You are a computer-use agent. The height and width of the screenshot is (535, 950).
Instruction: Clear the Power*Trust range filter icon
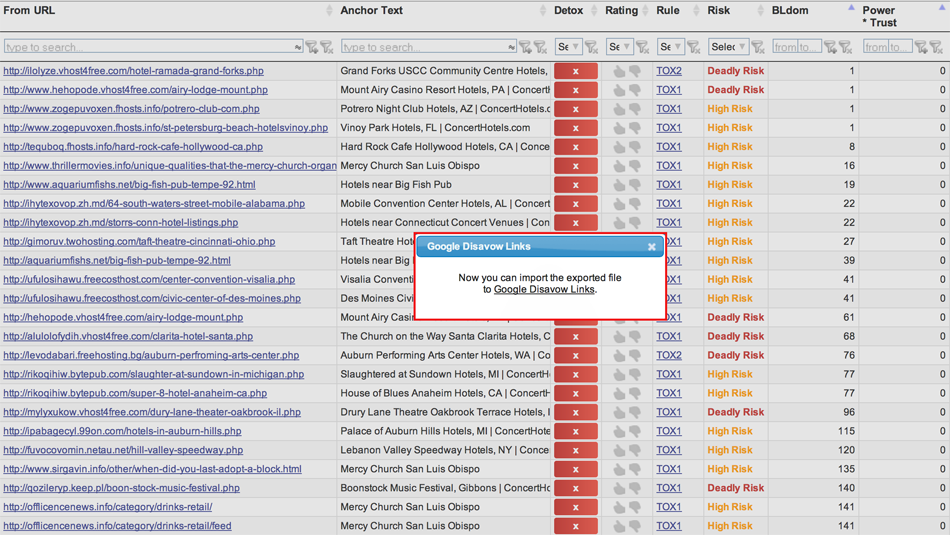pos(936,47)
